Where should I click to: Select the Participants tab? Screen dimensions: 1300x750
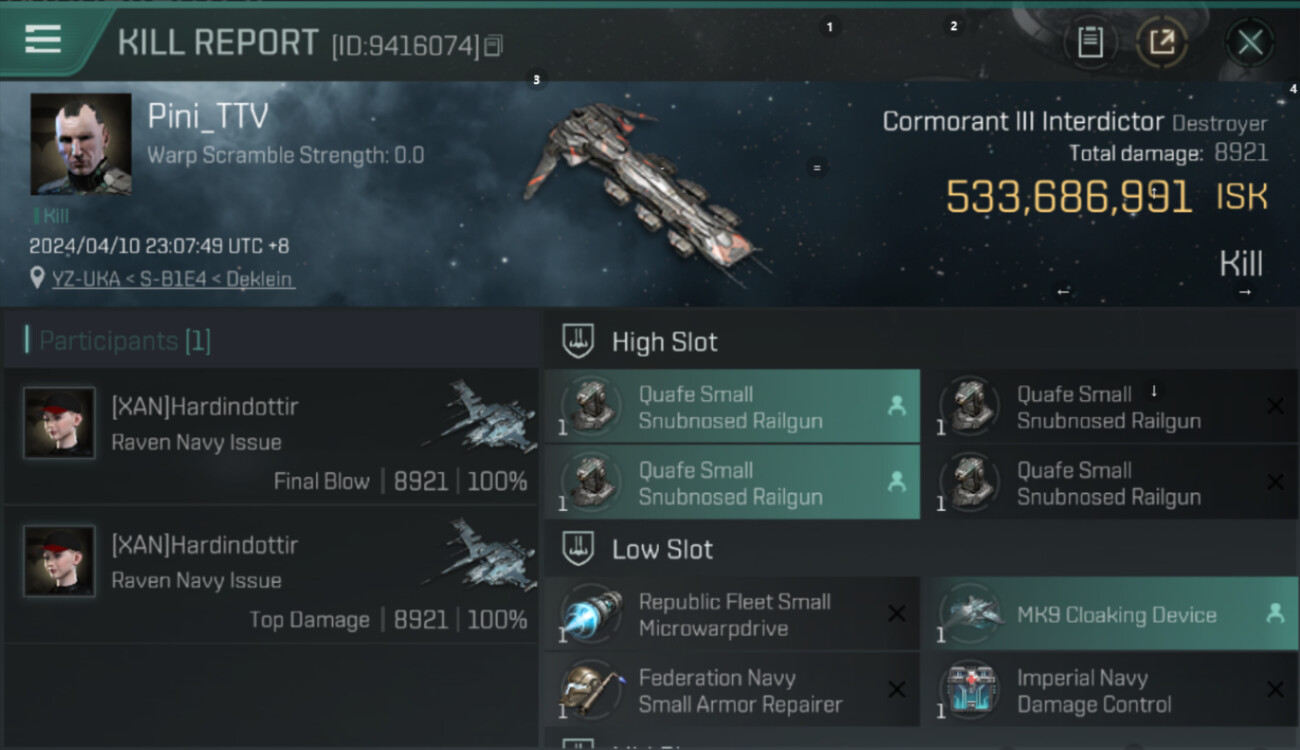[x=124, y=341]
